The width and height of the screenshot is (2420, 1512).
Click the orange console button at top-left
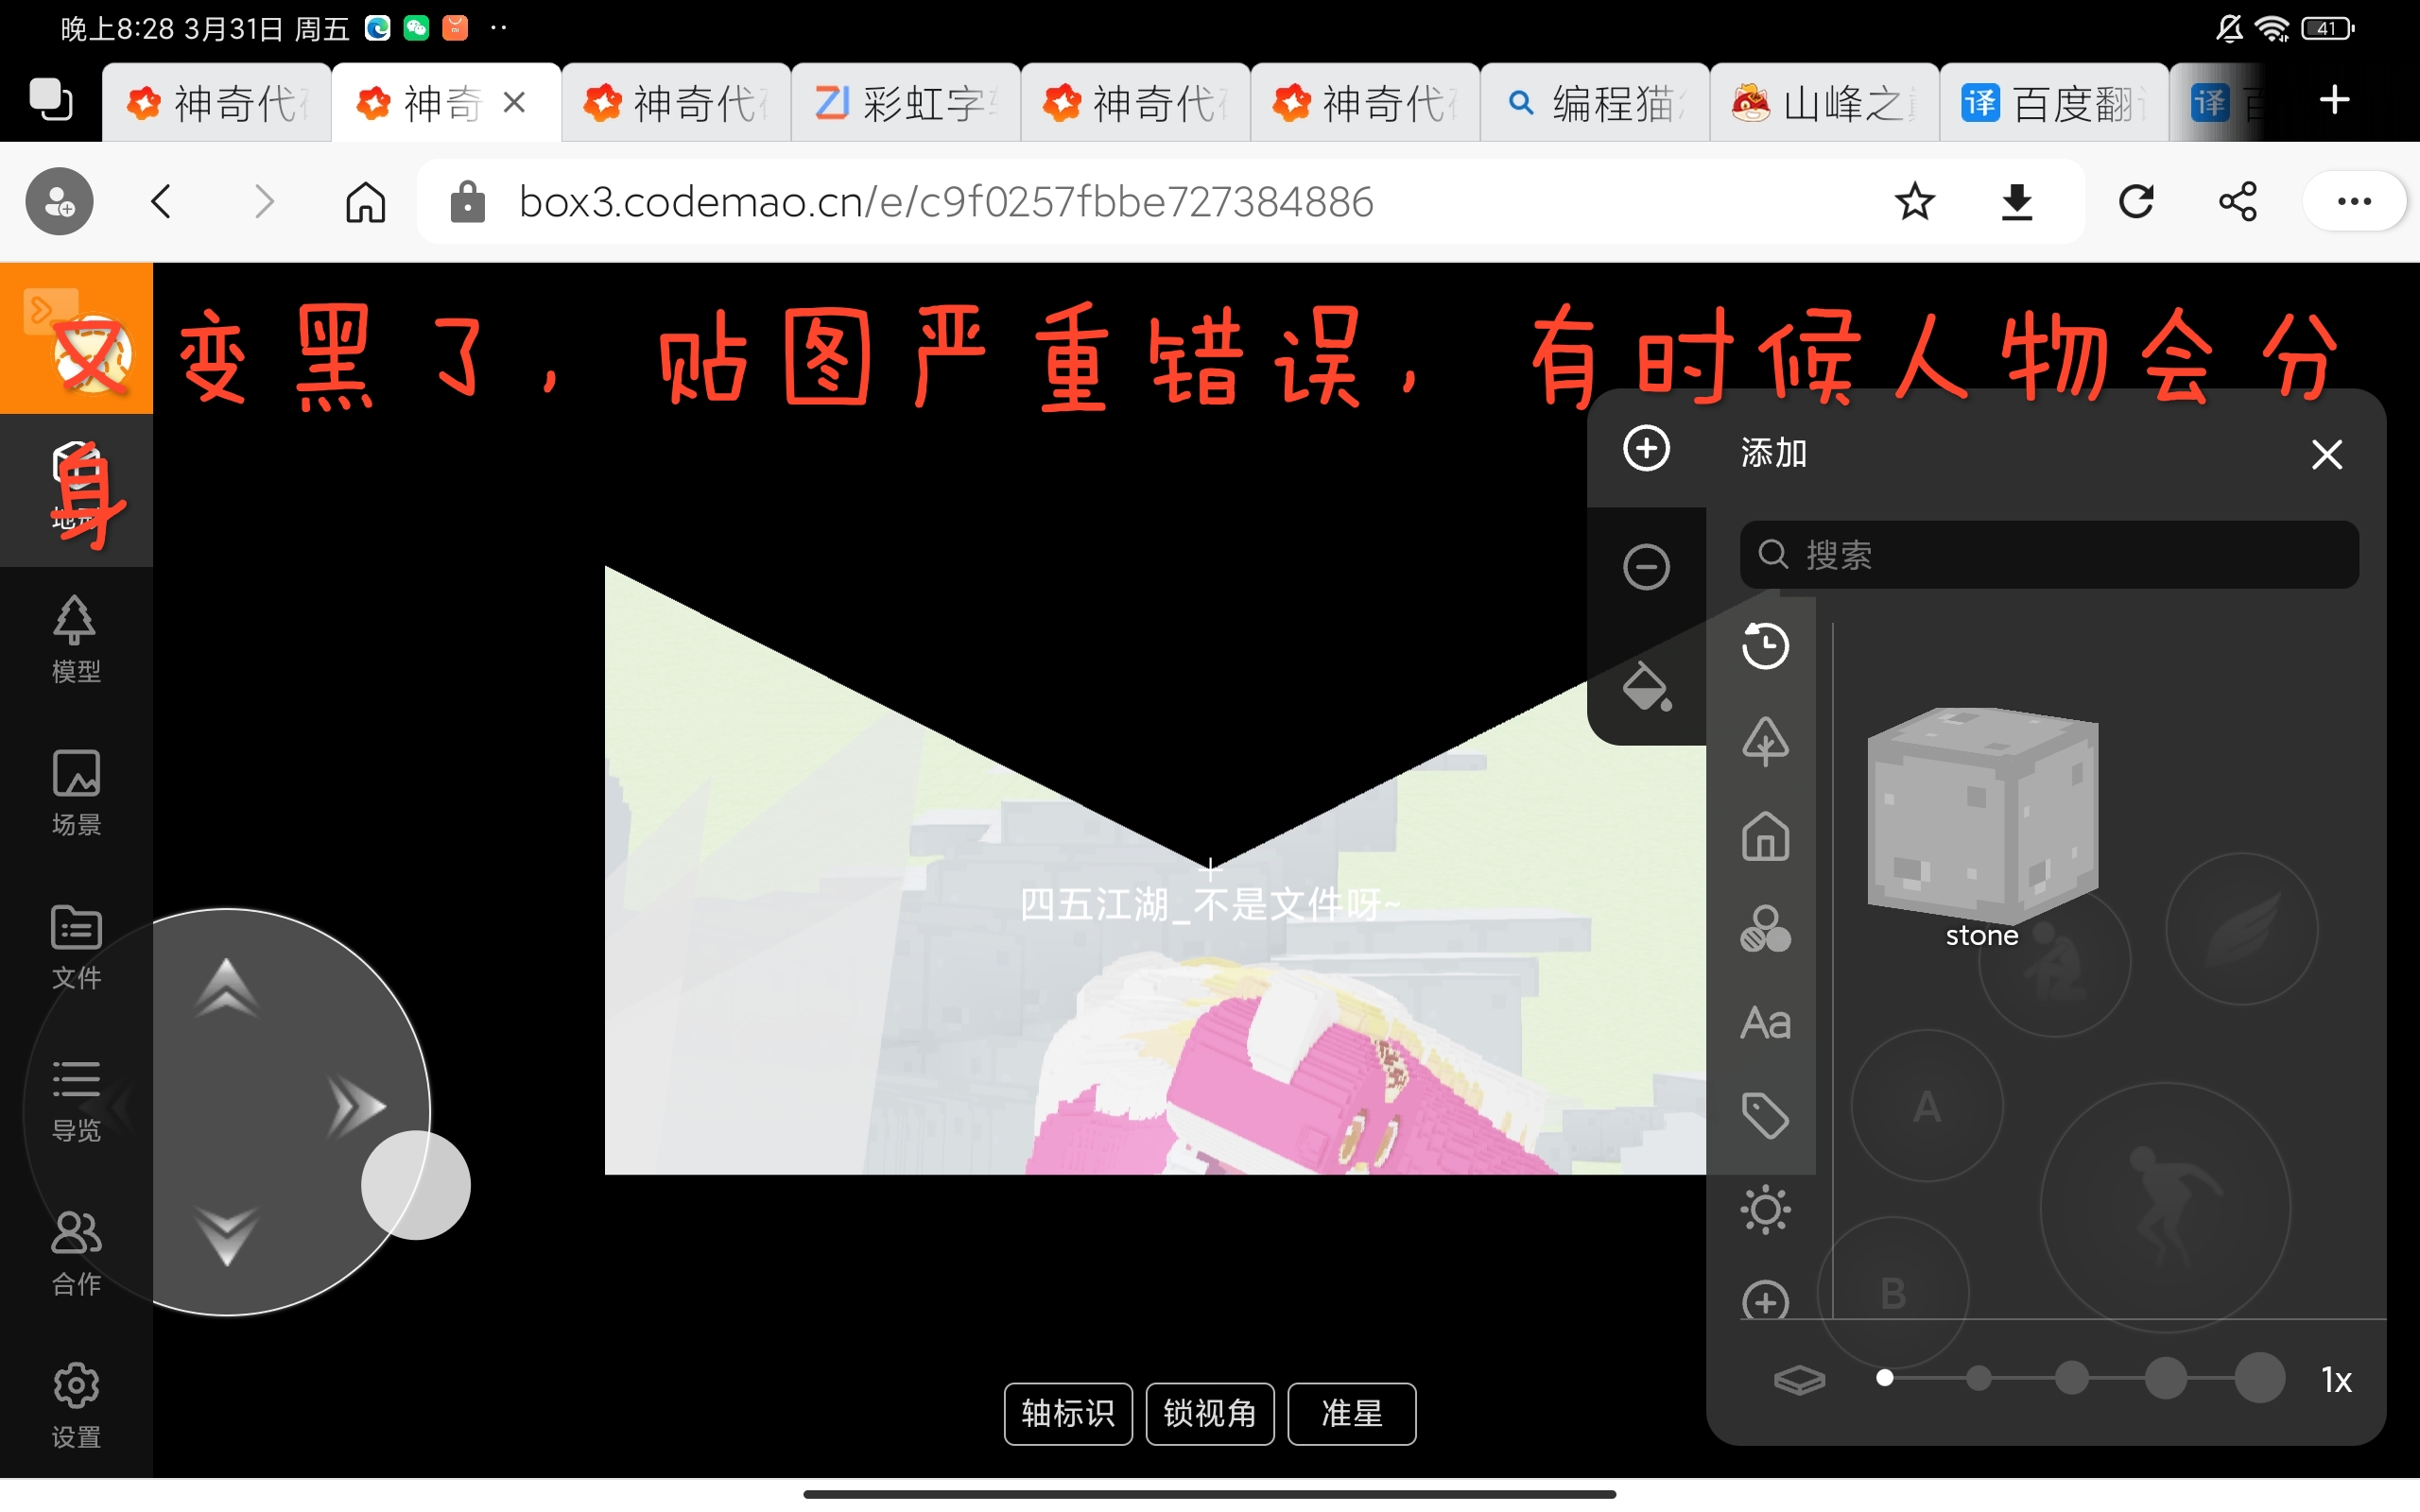tap(76, 338)
